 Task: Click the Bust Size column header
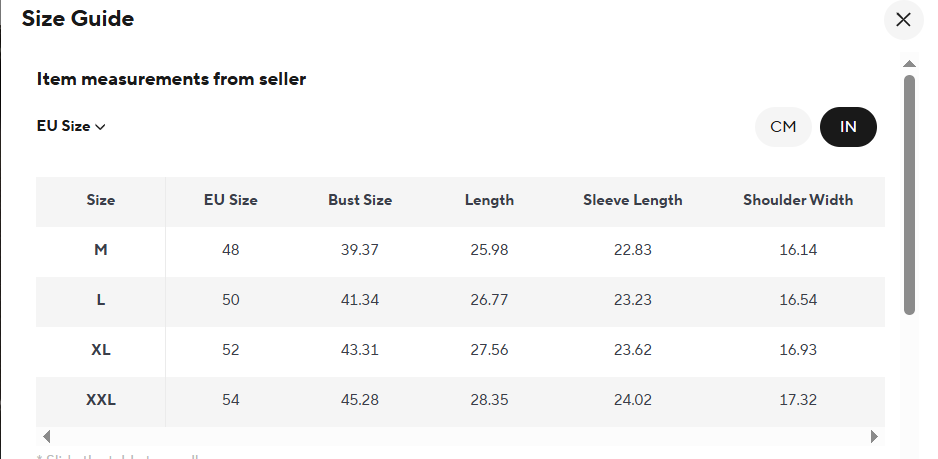360,200
